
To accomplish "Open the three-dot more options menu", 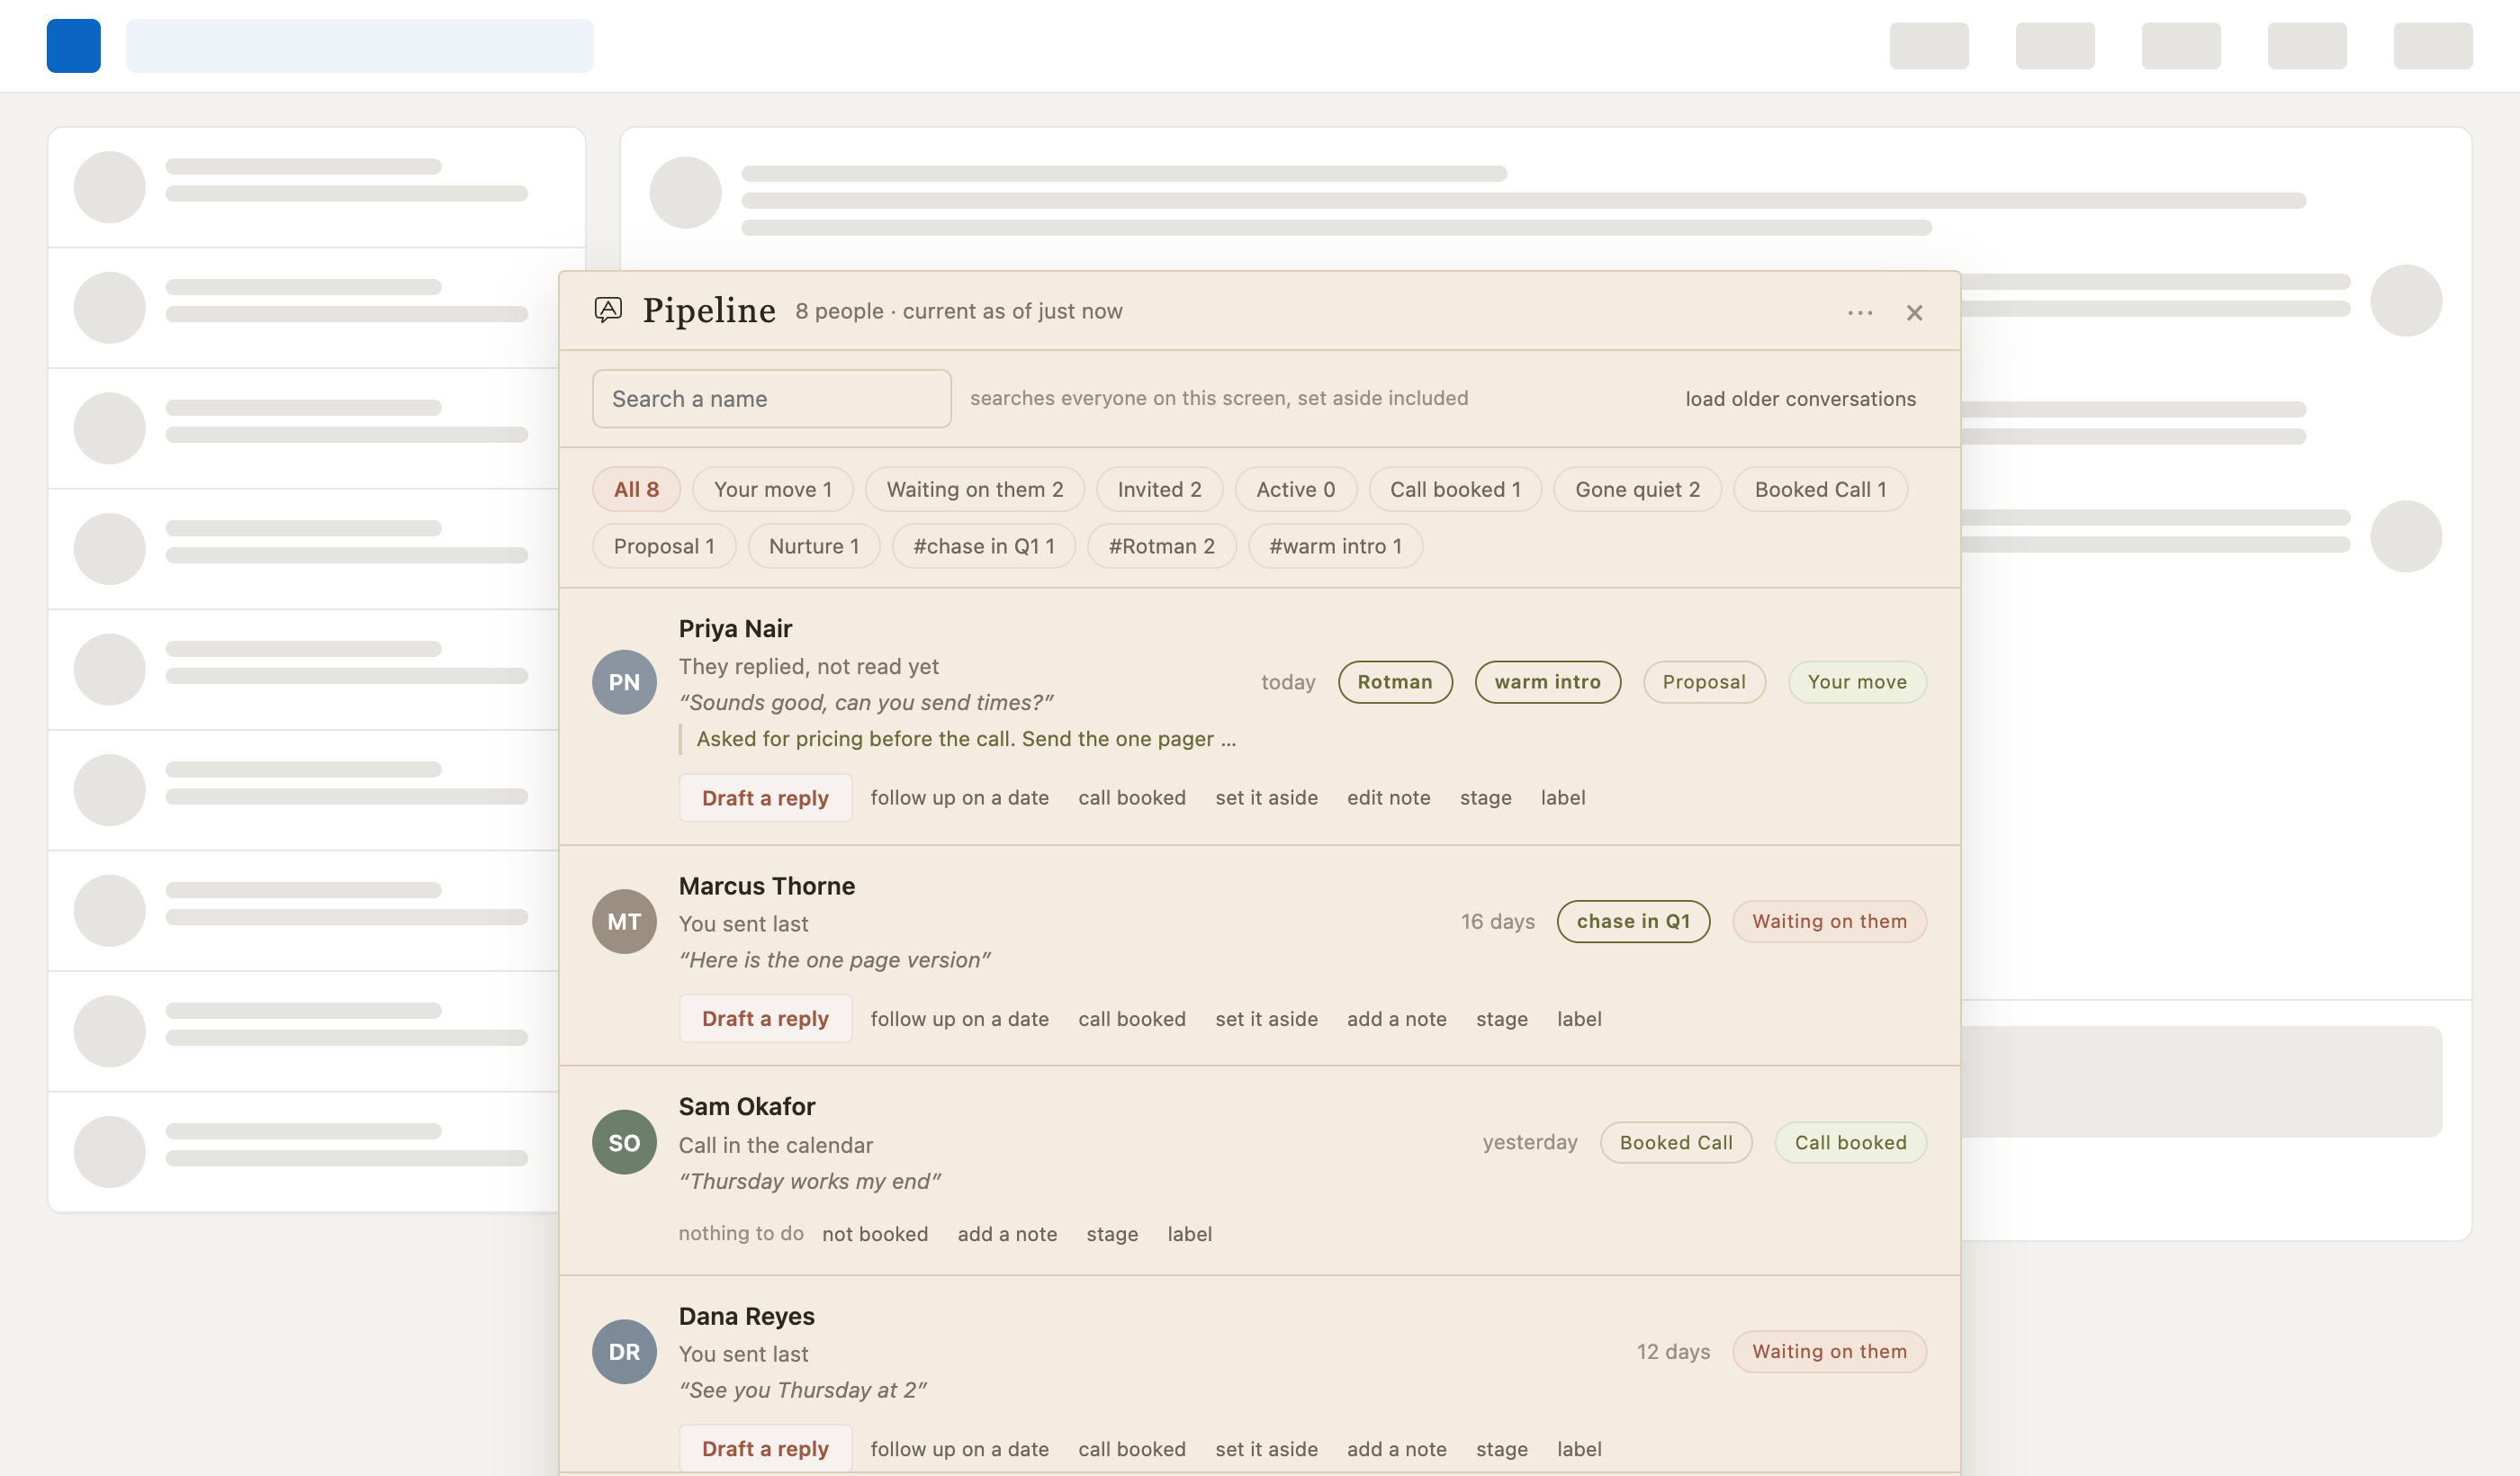I will (1860, 313).
